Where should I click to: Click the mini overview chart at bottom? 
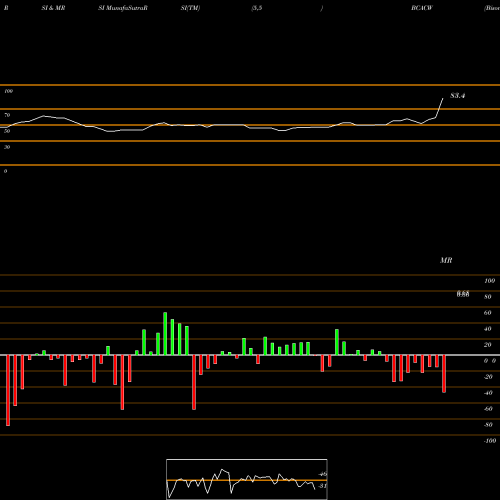(x=247, y=479)
